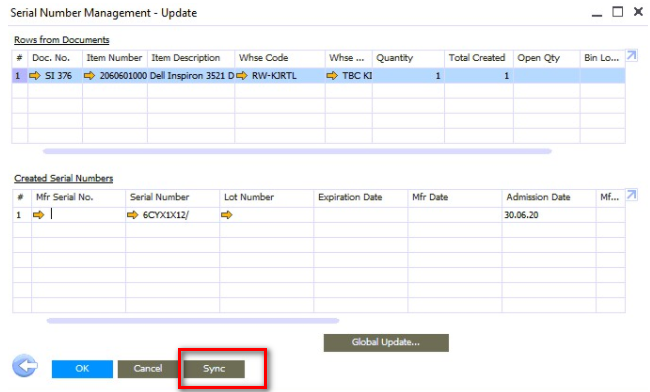Confirm with the OK button
Image resolution: width=650 pixels, height=392 pixels.
pos(82,369)
